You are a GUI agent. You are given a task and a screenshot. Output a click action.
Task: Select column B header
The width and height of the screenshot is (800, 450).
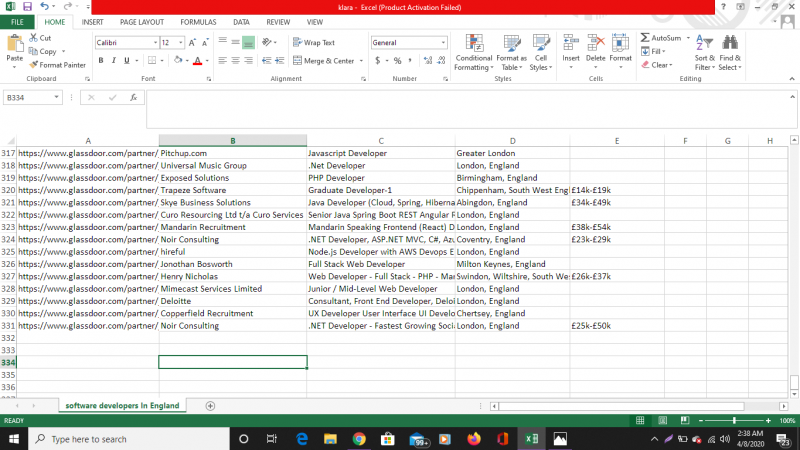pos(233,141)
